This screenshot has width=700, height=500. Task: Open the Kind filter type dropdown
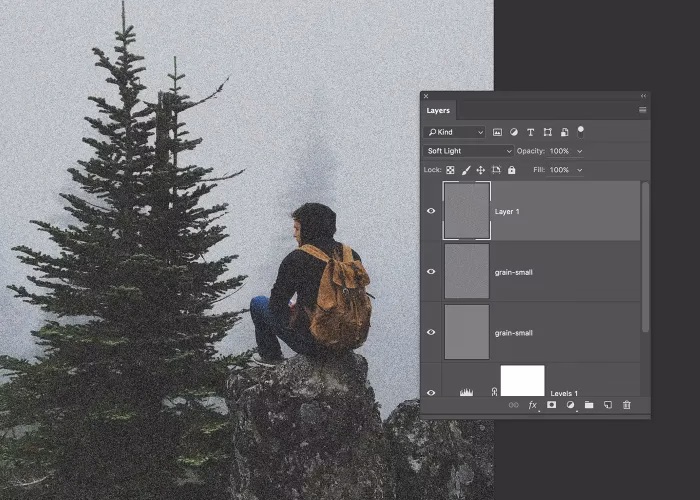tap(454, 132)
